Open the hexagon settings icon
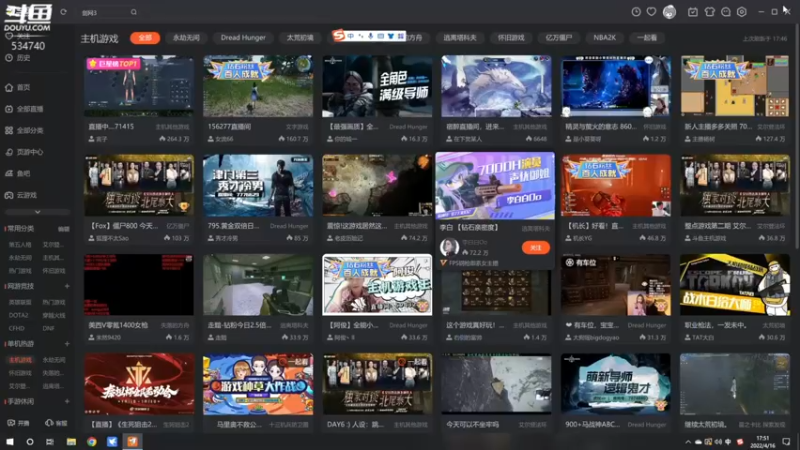This screenshot has height=450, width=800. (742, 12)
